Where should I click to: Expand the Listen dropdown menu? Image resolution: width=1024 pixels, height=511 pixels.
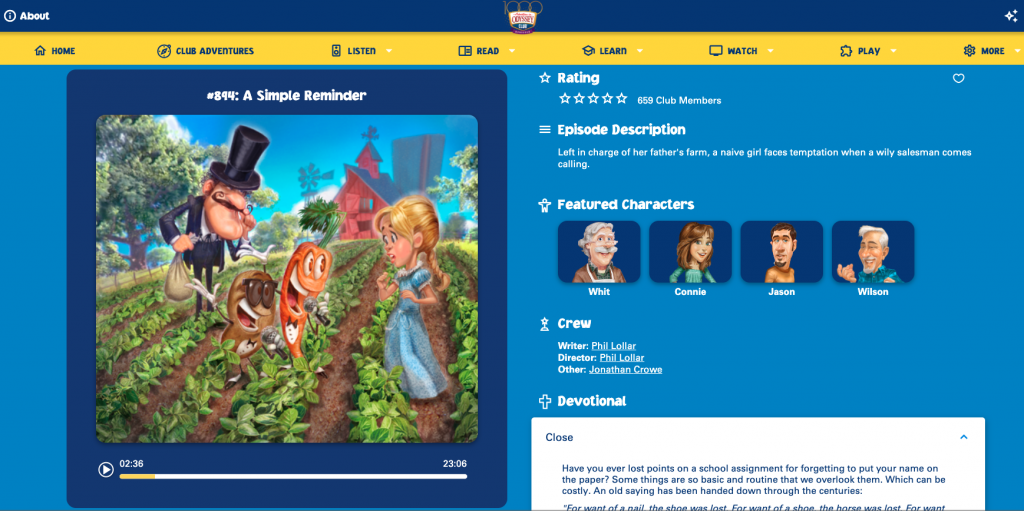coord(389,51)
